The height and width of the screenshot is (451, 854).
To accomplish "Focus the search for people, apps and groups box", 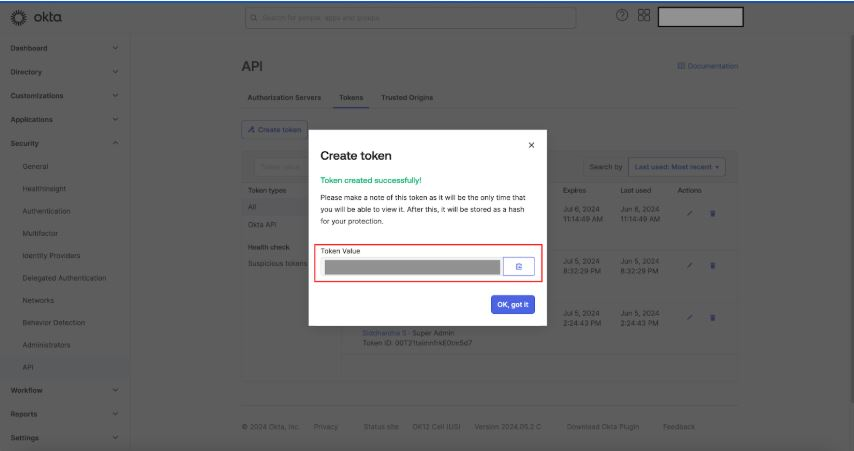I will click(411, 17).
